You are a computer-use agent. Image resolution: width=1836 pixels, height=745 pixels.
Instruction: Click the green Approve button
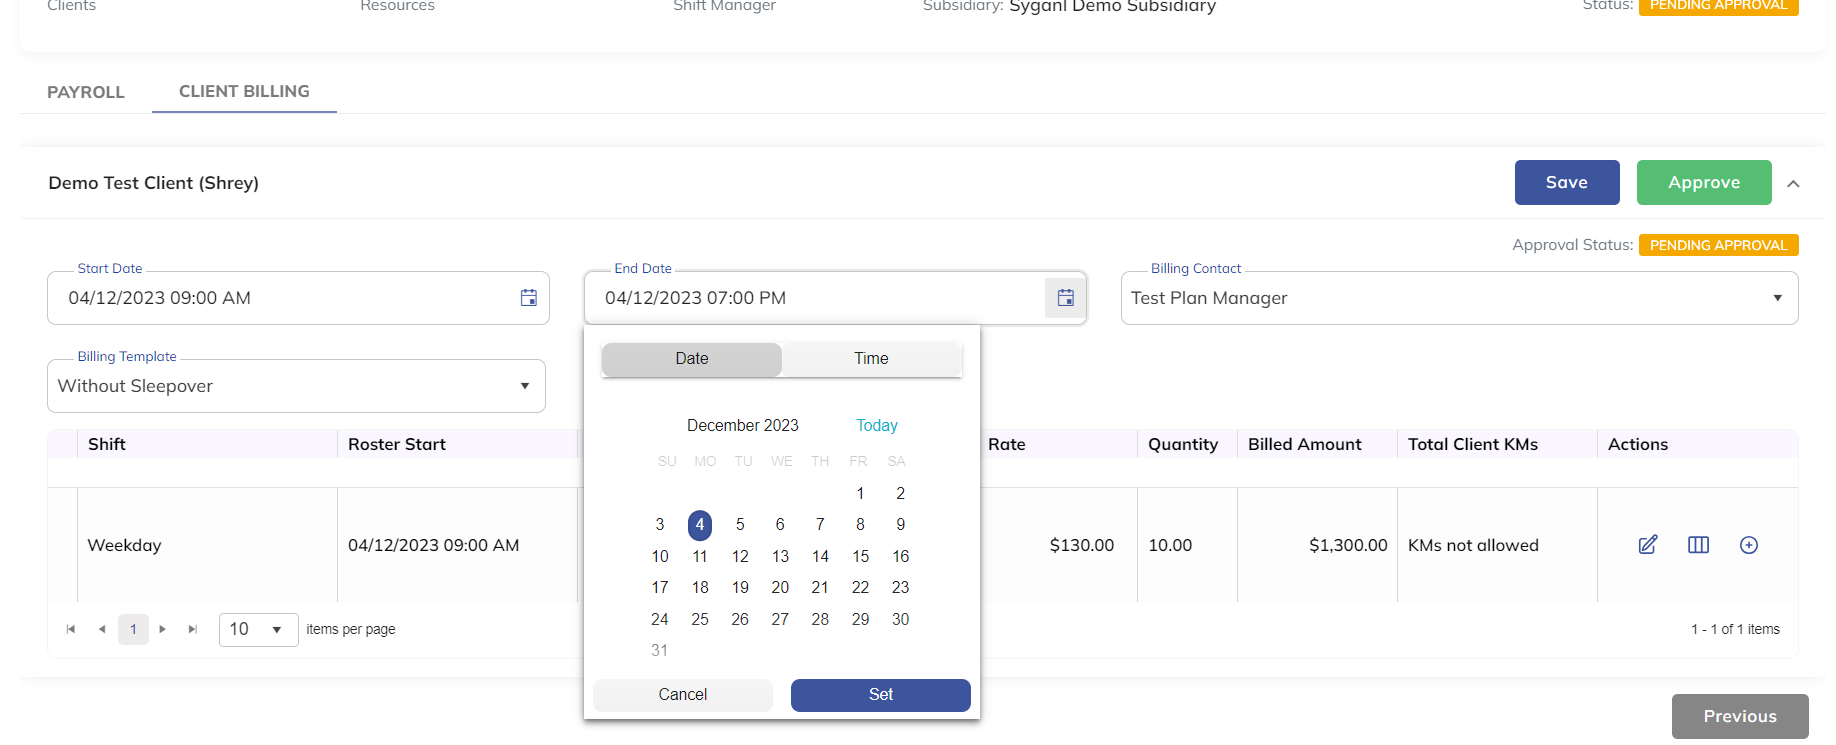(x=1703, y=183)
